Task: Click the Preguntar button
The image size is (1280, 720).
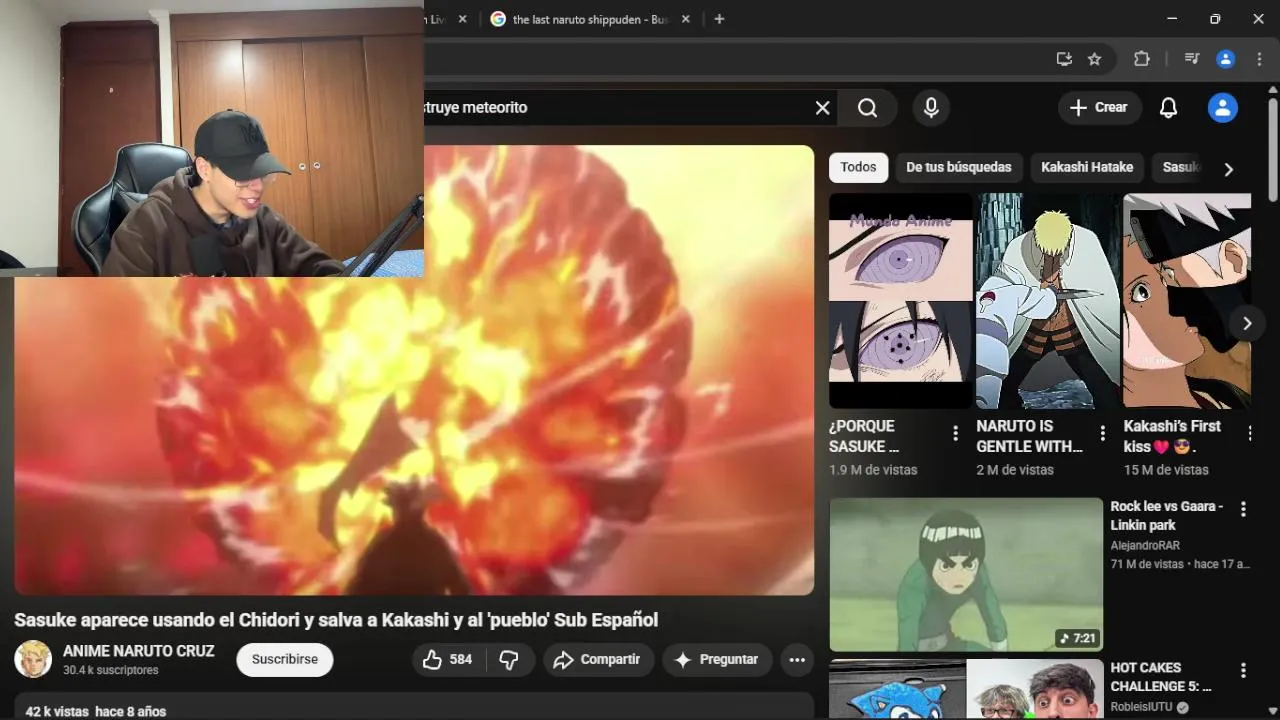Action: pos(717,660)
